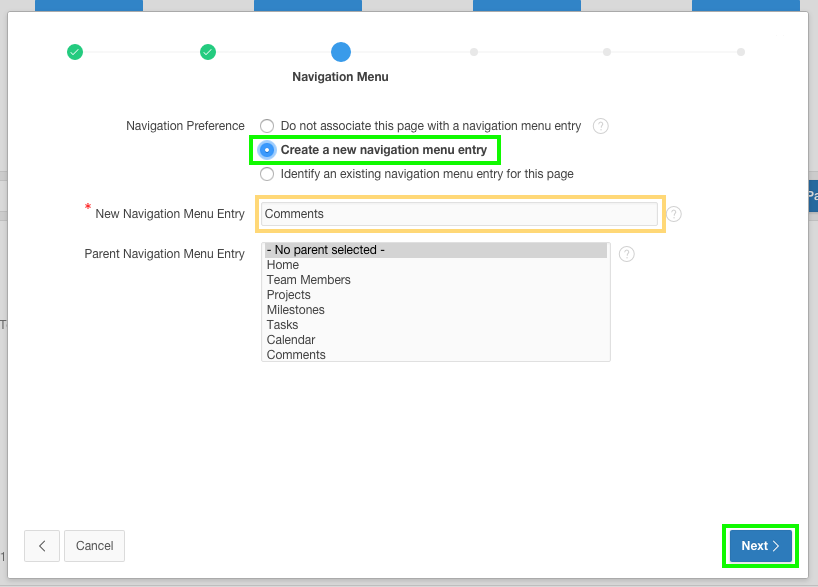Click the second green wizard checkmark
Viewport: 818px width, 587px height.
(208, 52)
